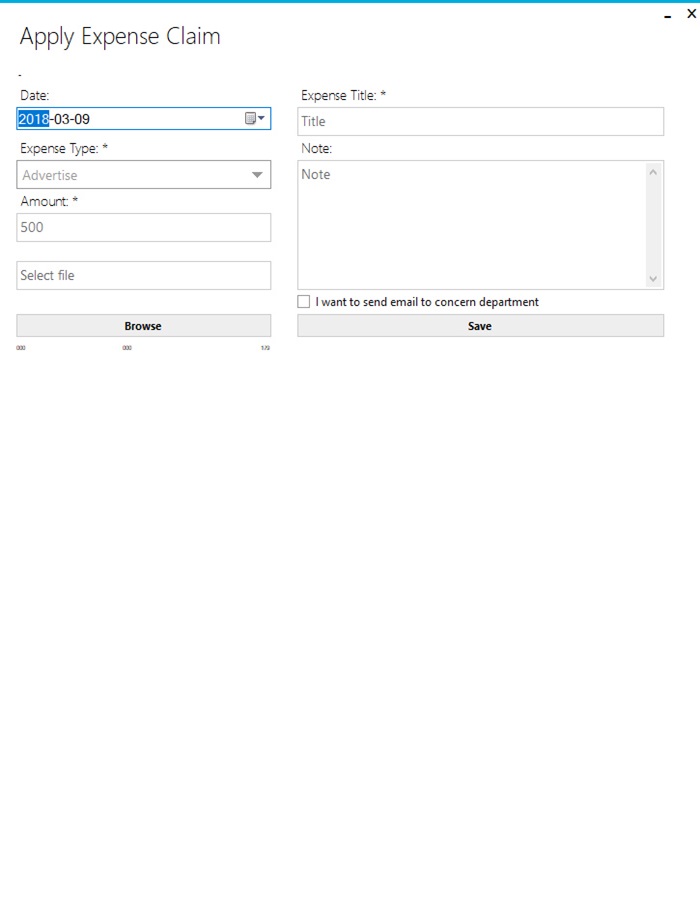
Task: Enable sending email to concern department
Action: 304,301
